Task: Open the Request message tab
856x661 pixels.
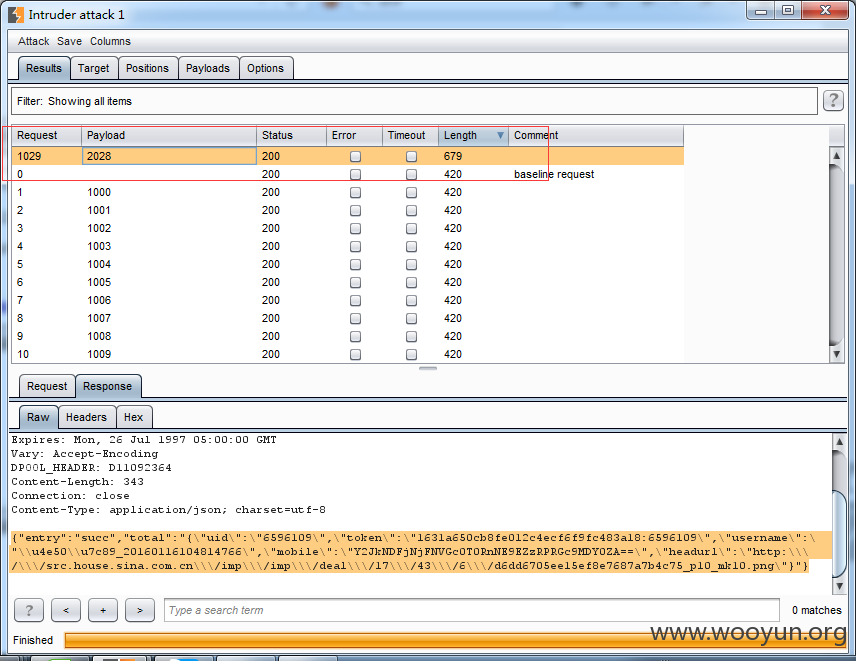Action: (x=47, y=386)
